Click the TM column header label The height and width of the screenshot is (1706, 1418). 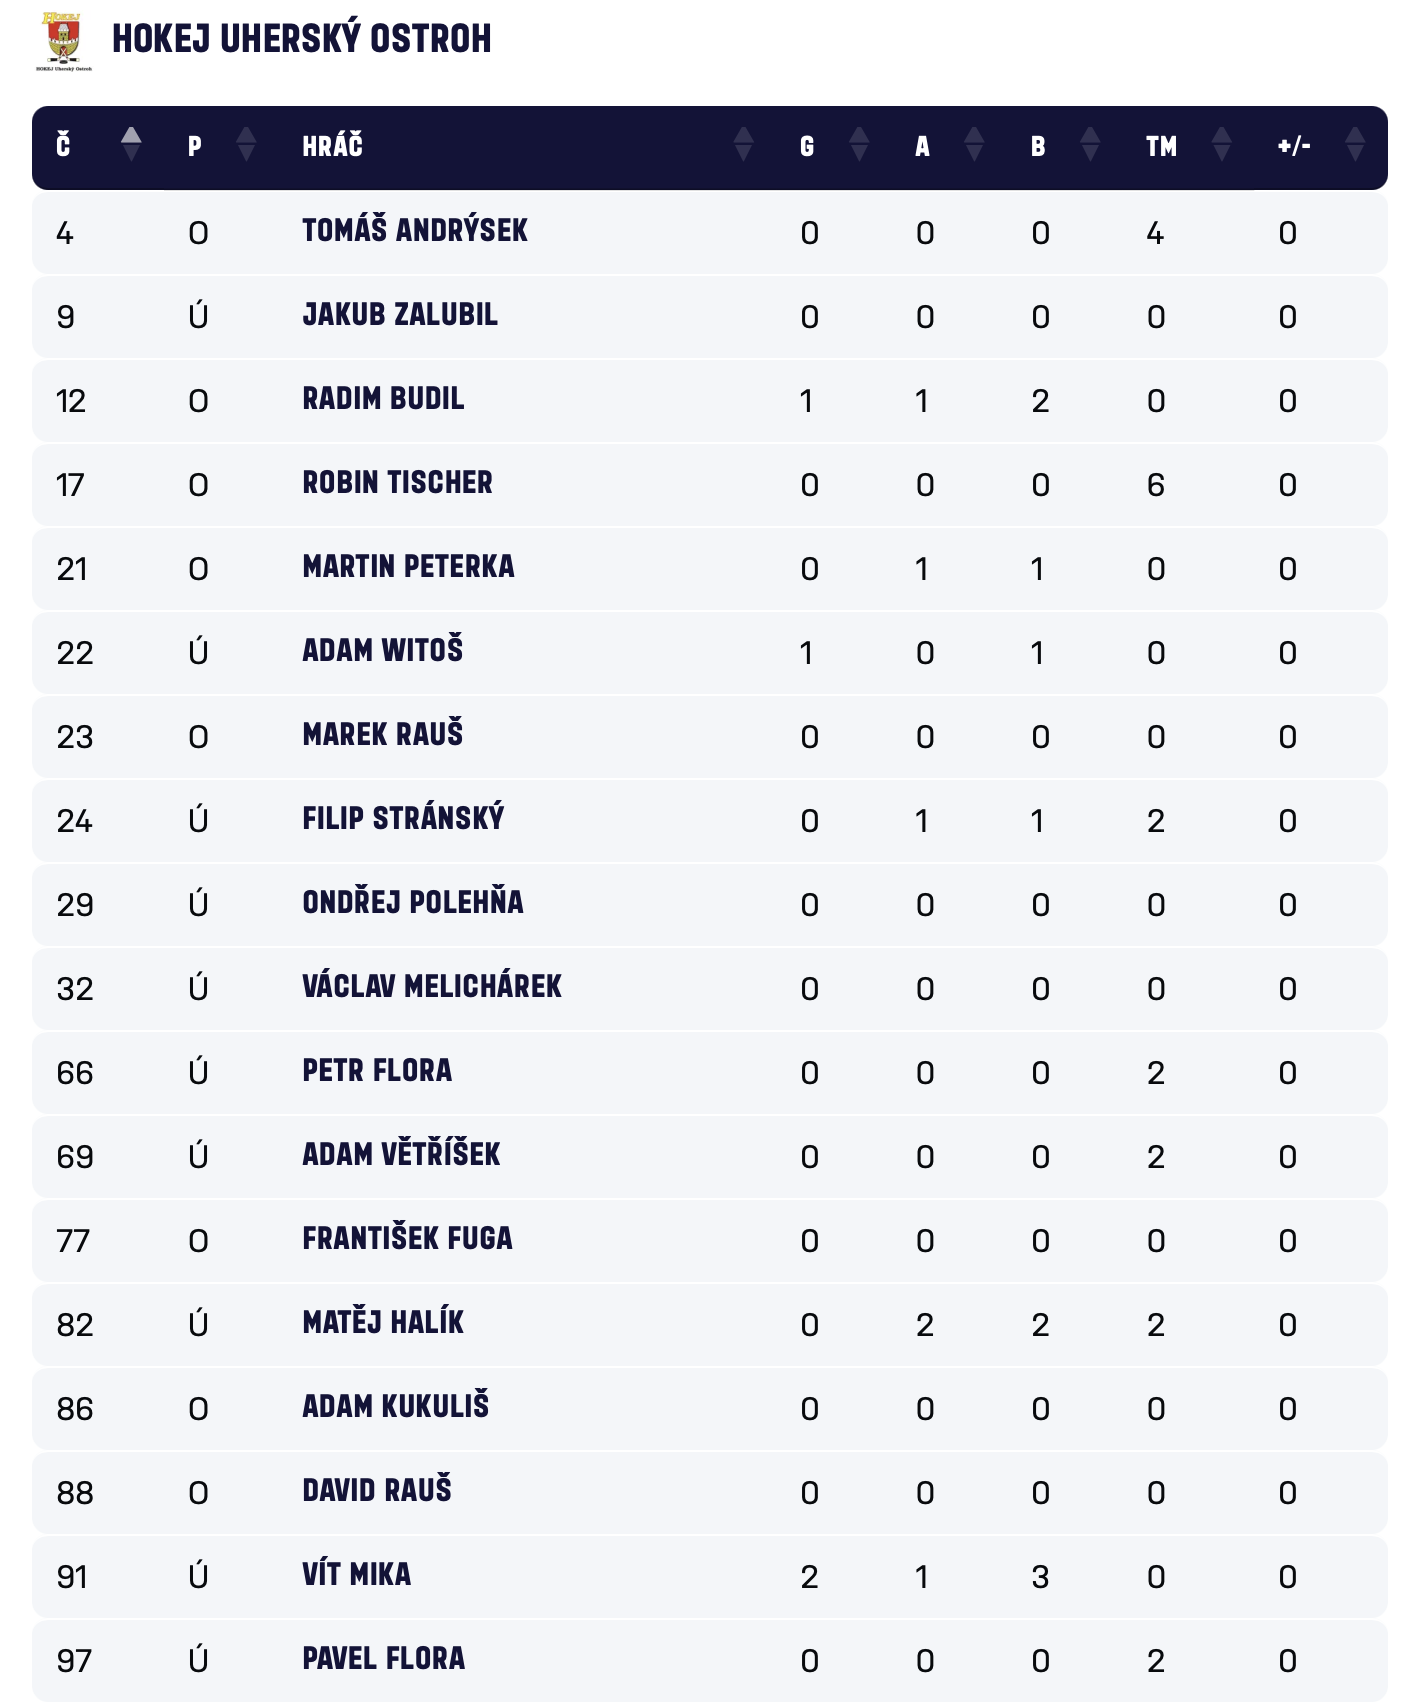[x=1161, y=146]
